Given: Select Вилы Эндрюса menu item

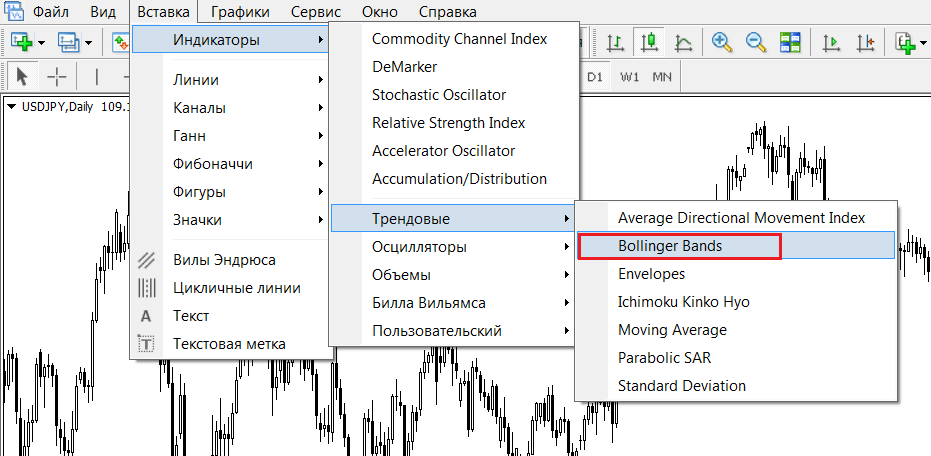Looking at the screenshot, I should (230, 259).
